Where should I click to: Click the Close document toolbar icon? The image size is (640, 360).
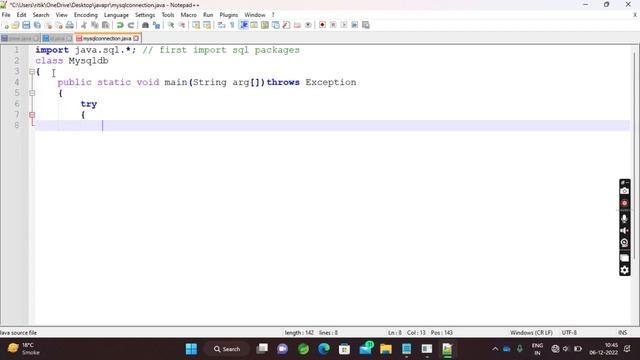click(x=48, y=25)
